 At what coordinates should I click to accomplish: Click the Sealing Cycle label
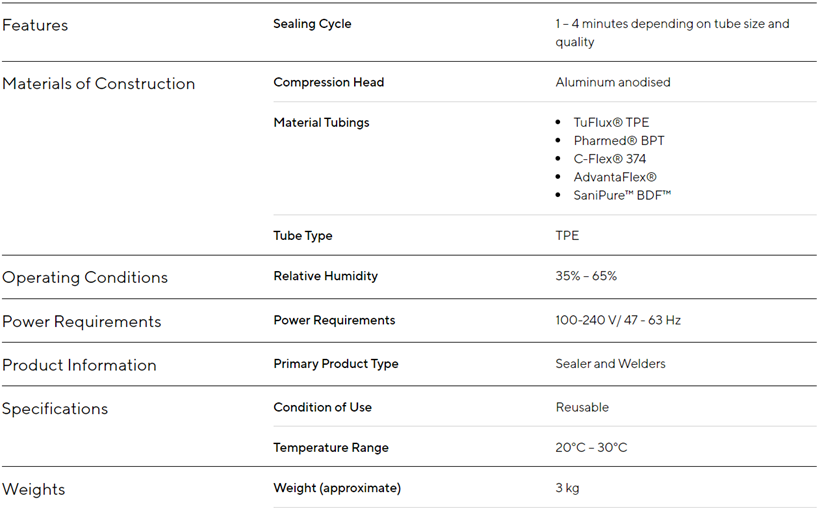[312, 24]
